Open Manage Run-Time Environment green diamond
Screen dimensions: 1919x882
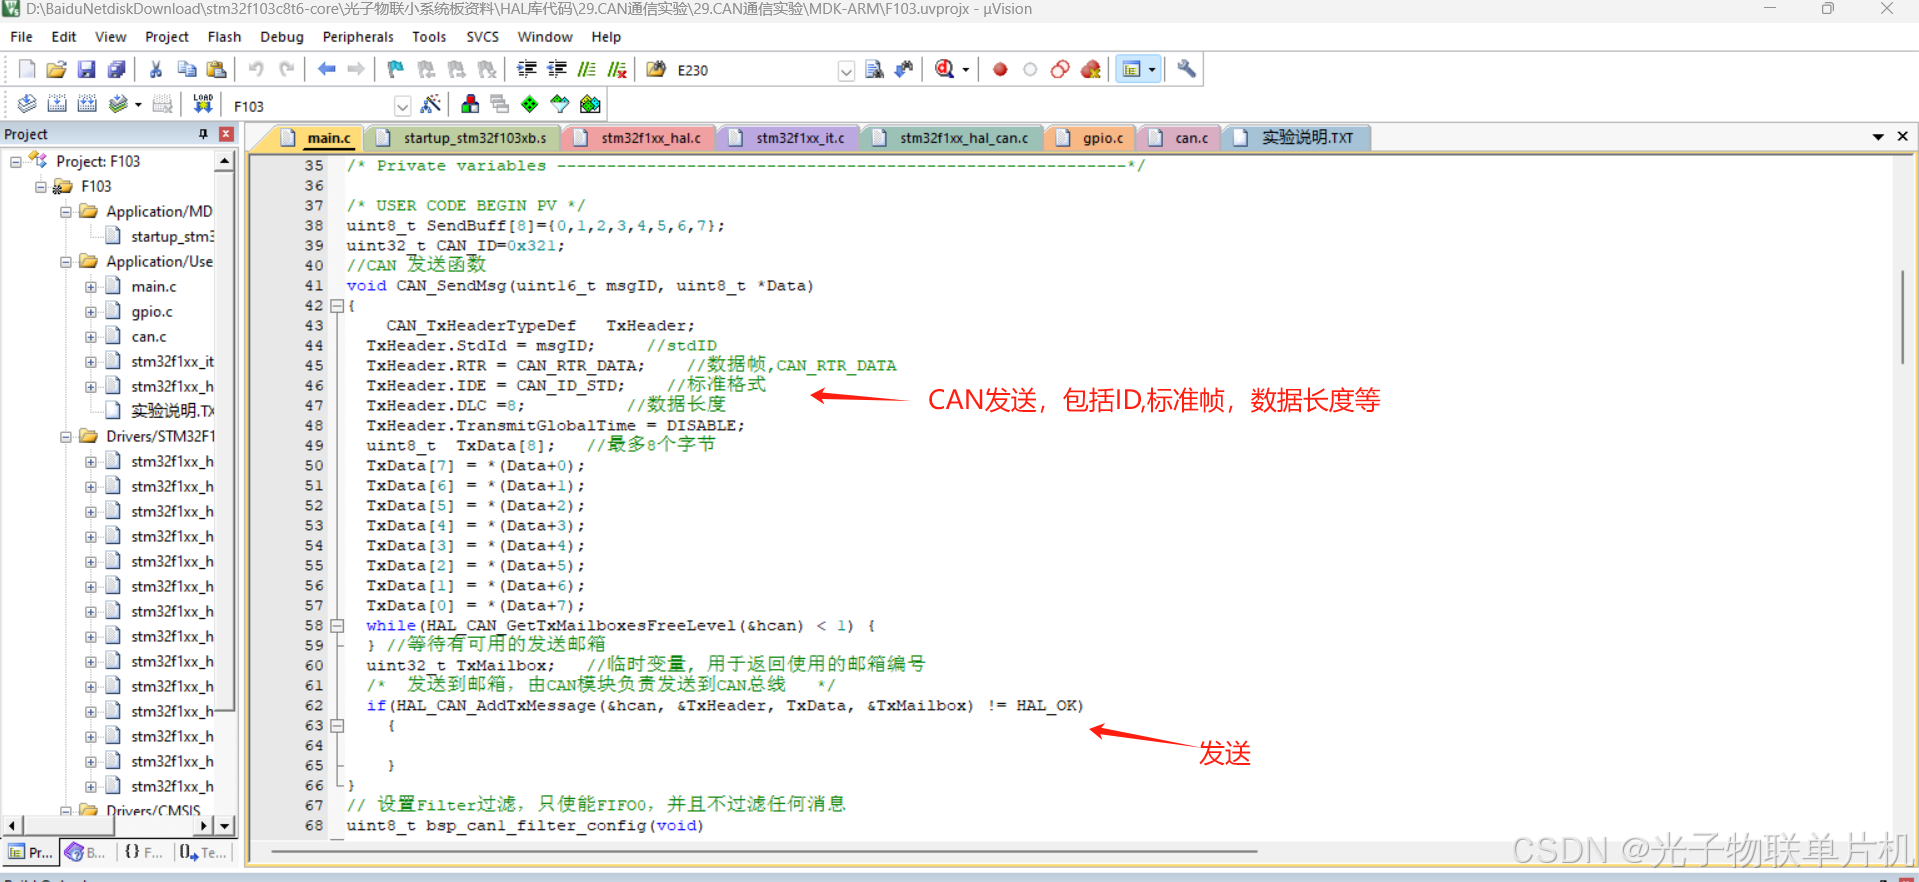(530, 104)
